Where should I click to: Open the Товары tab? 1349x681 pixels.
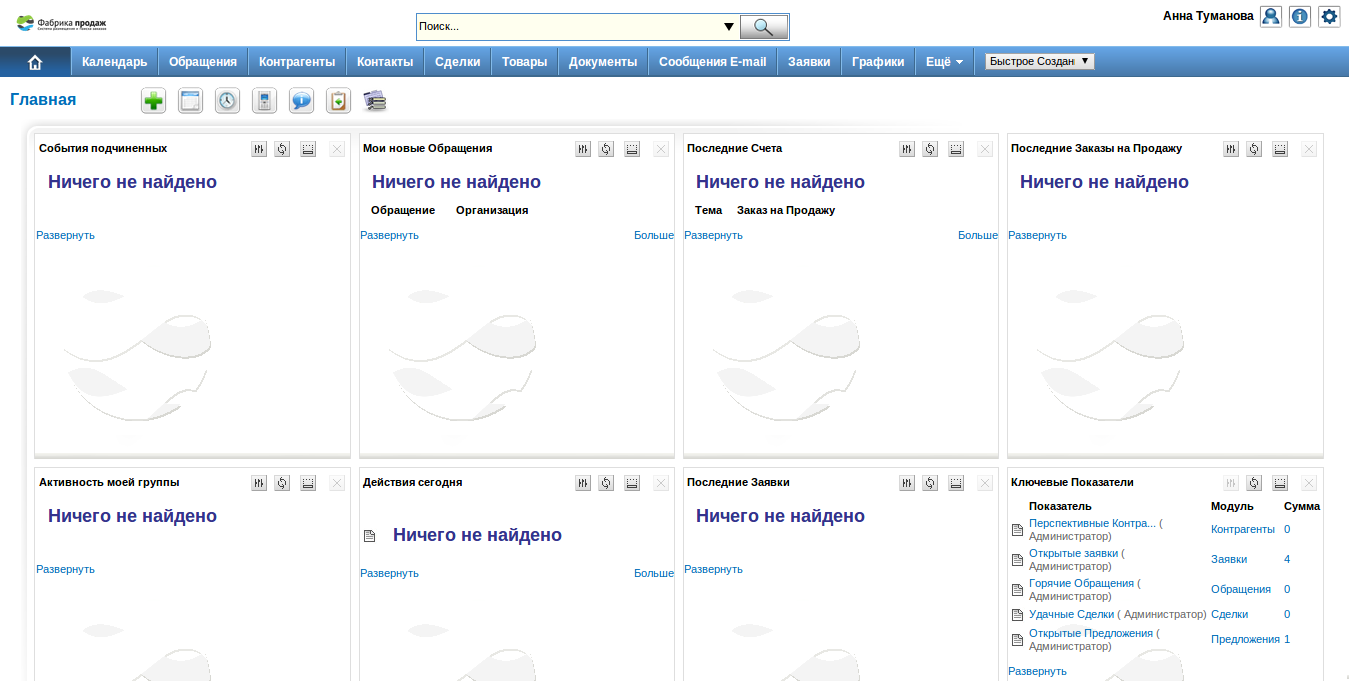[525, 62]
